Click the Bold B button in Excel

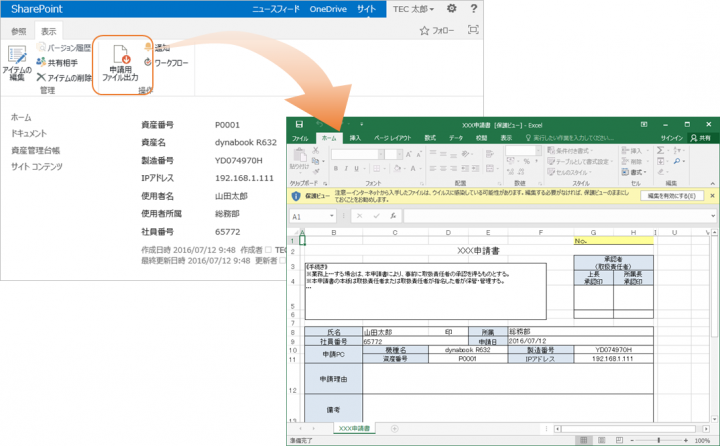click(336, 169)
